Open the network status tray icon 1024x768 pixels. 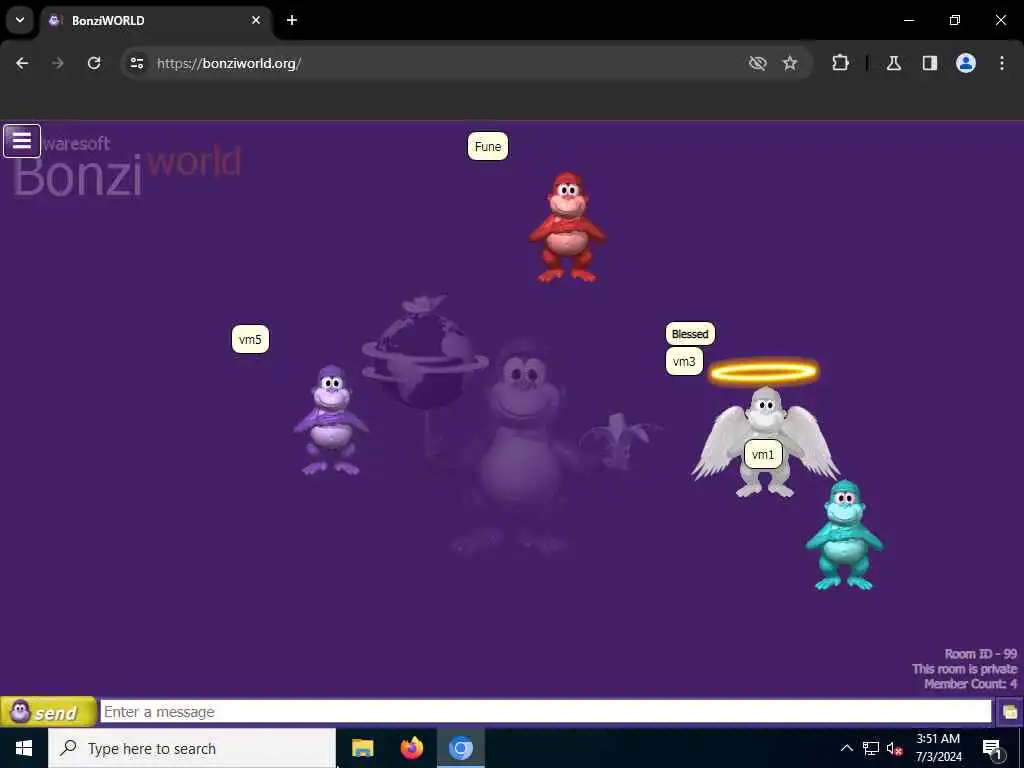[x=871, y=748]
